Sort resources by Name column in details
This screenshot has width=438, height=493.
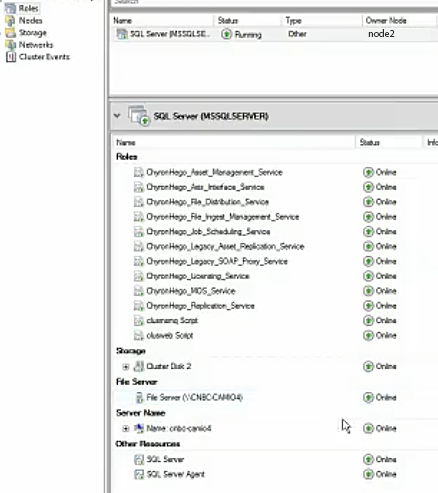(x=234, y=143)
